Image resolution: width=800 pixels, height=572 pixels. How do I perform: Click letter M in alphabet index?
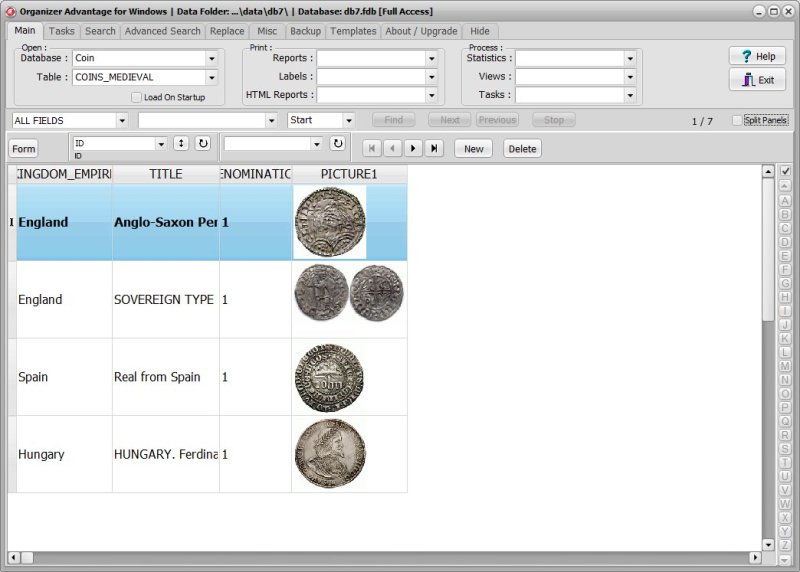pyautogui.click(x=785, y=366)
